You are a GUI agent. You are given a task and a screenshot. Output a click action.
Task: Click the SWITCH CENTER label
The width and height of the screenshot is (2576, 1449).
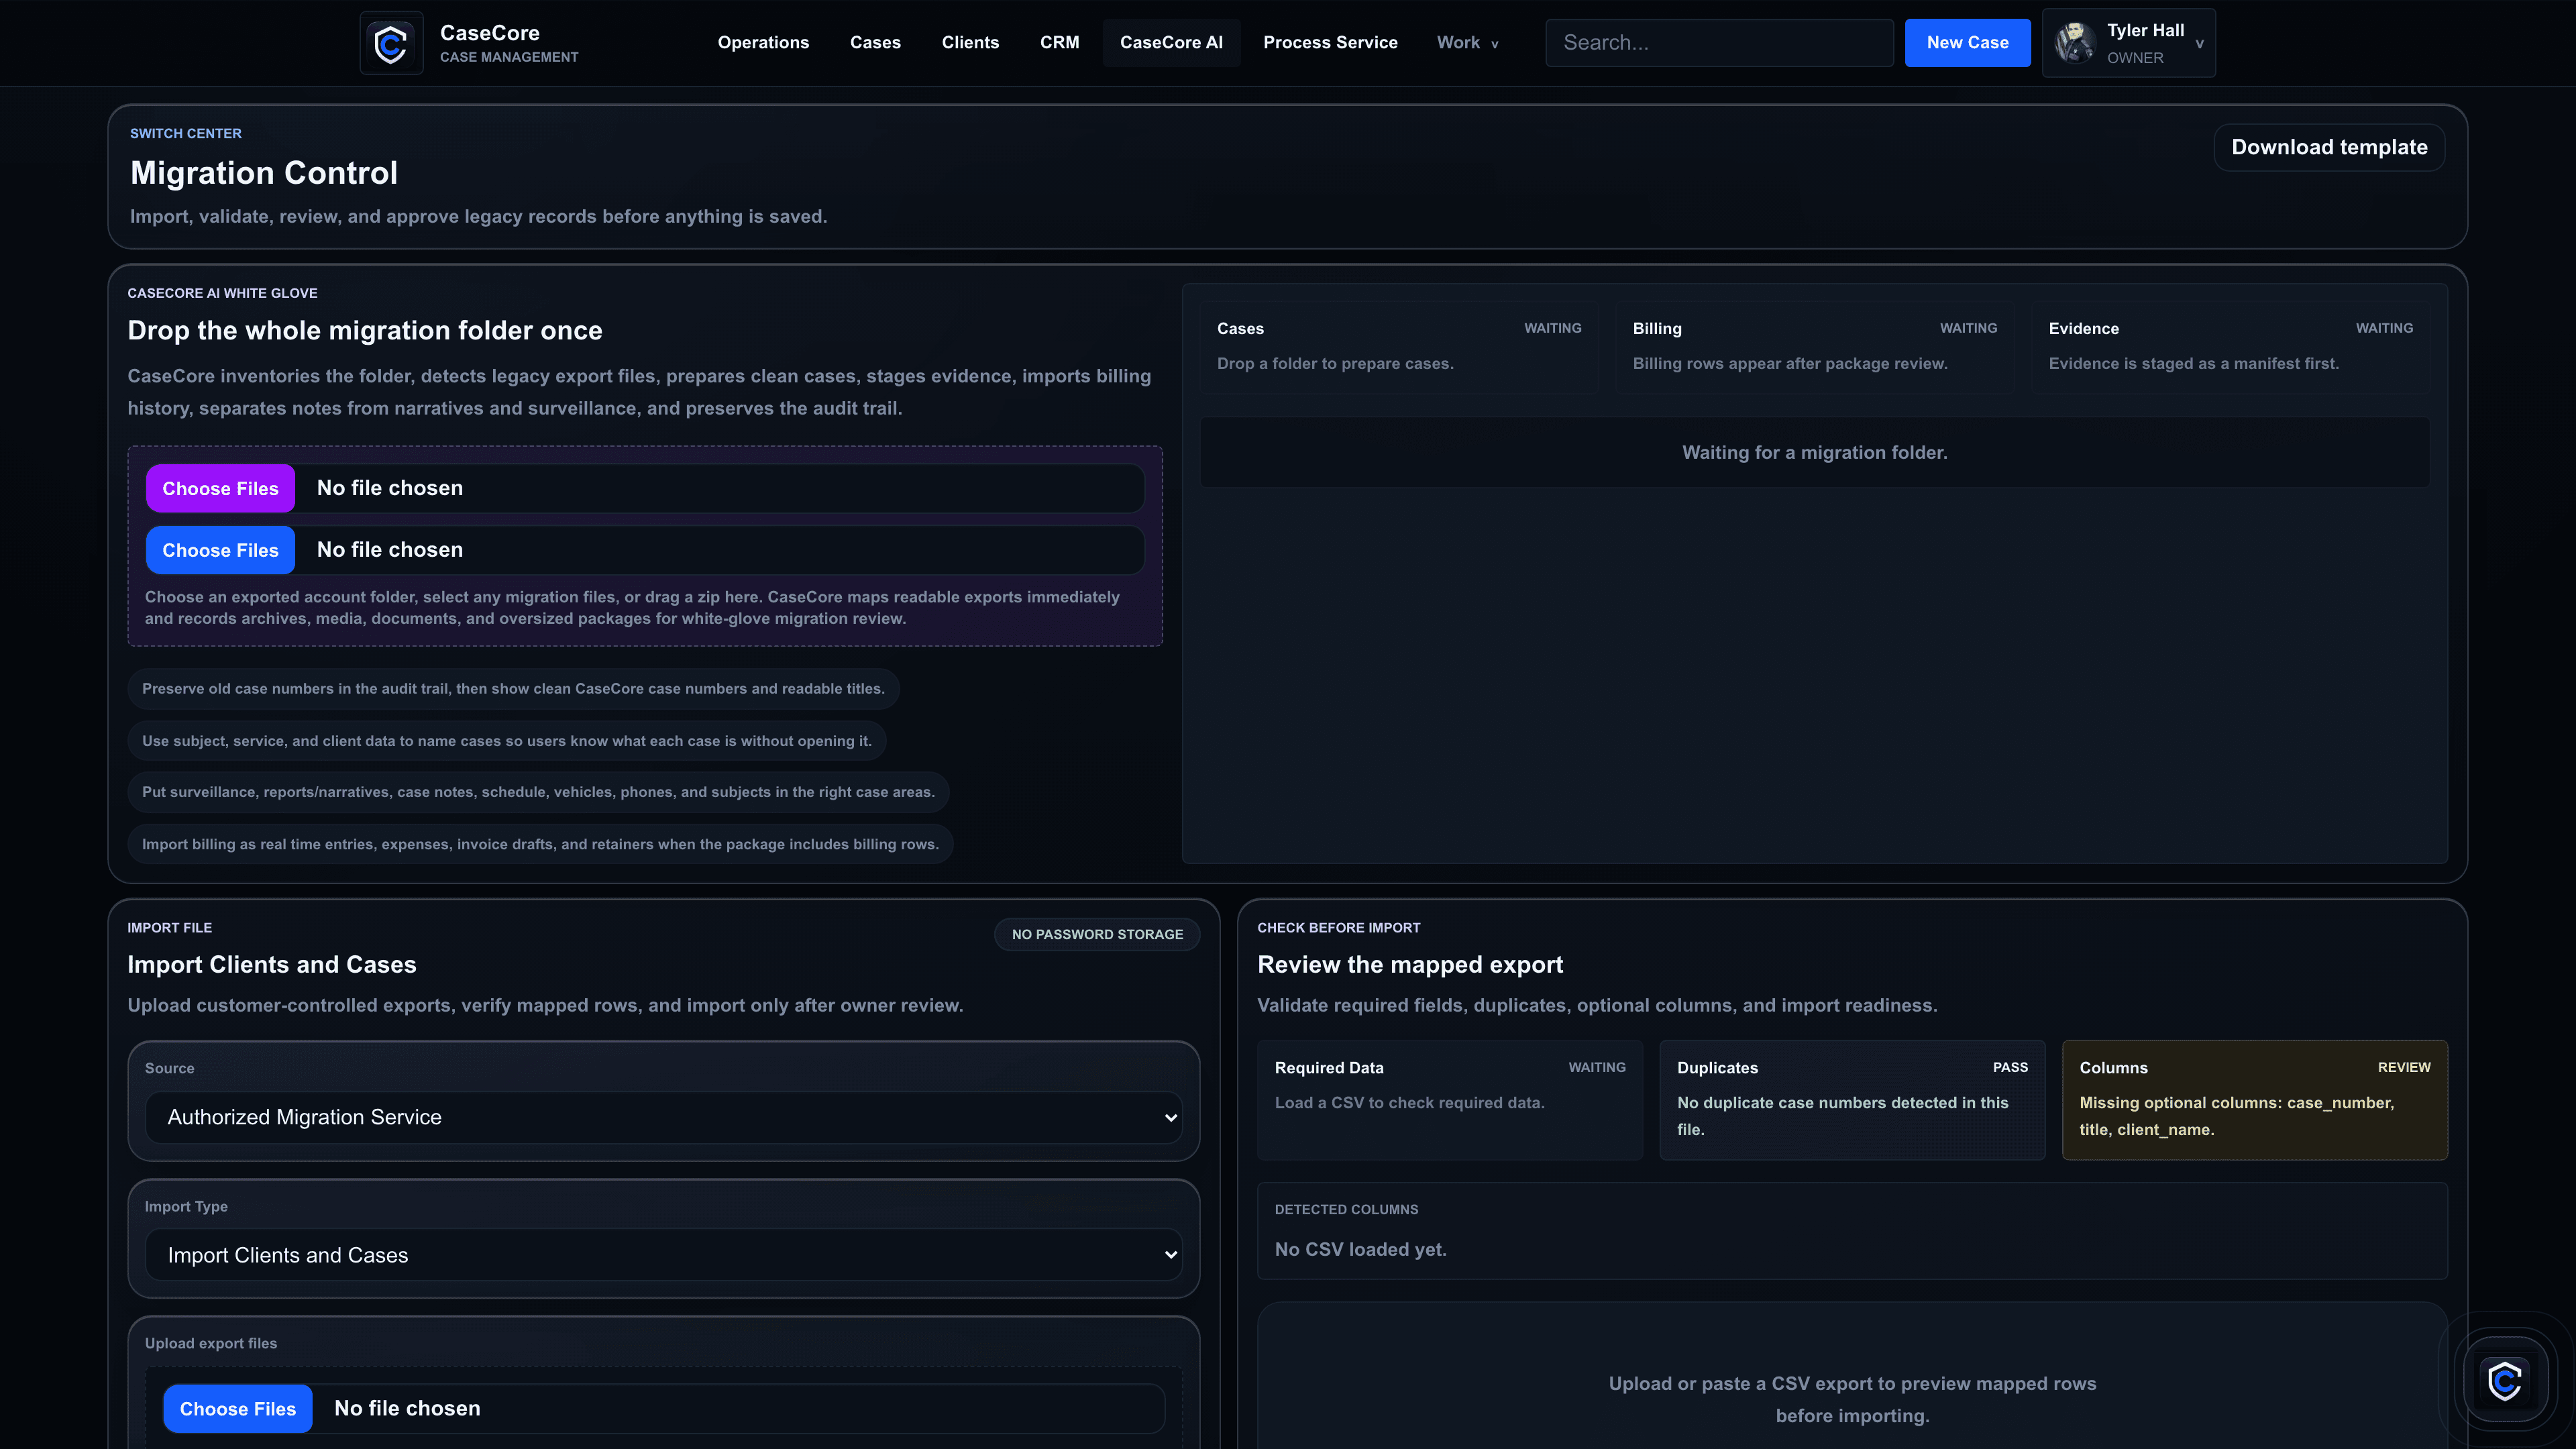tap(186, 133)
